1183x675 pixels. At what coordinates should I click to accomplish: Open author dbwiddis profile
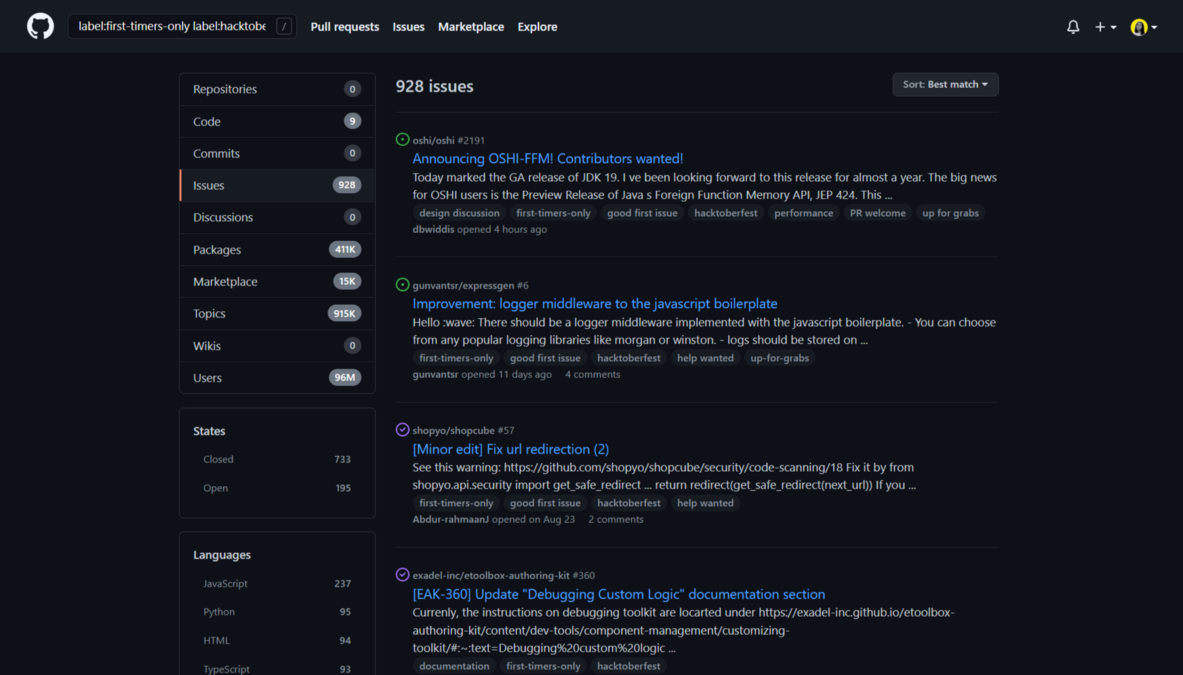(434, 229)
